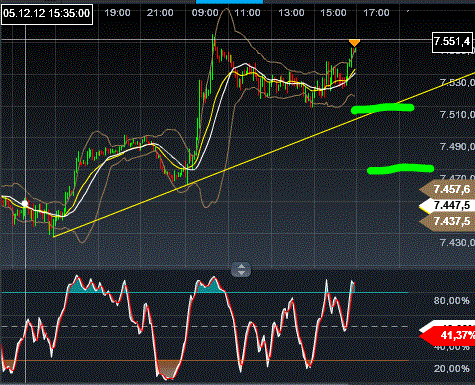Click the 7.510,0 price axis label
Viewport: 475px width, 385px height.
click(457, 114)
